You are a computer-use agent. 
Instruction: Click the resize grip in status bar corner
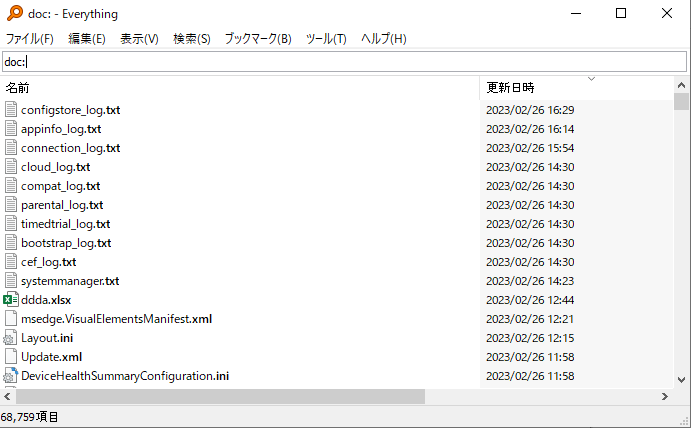(685, 421)
